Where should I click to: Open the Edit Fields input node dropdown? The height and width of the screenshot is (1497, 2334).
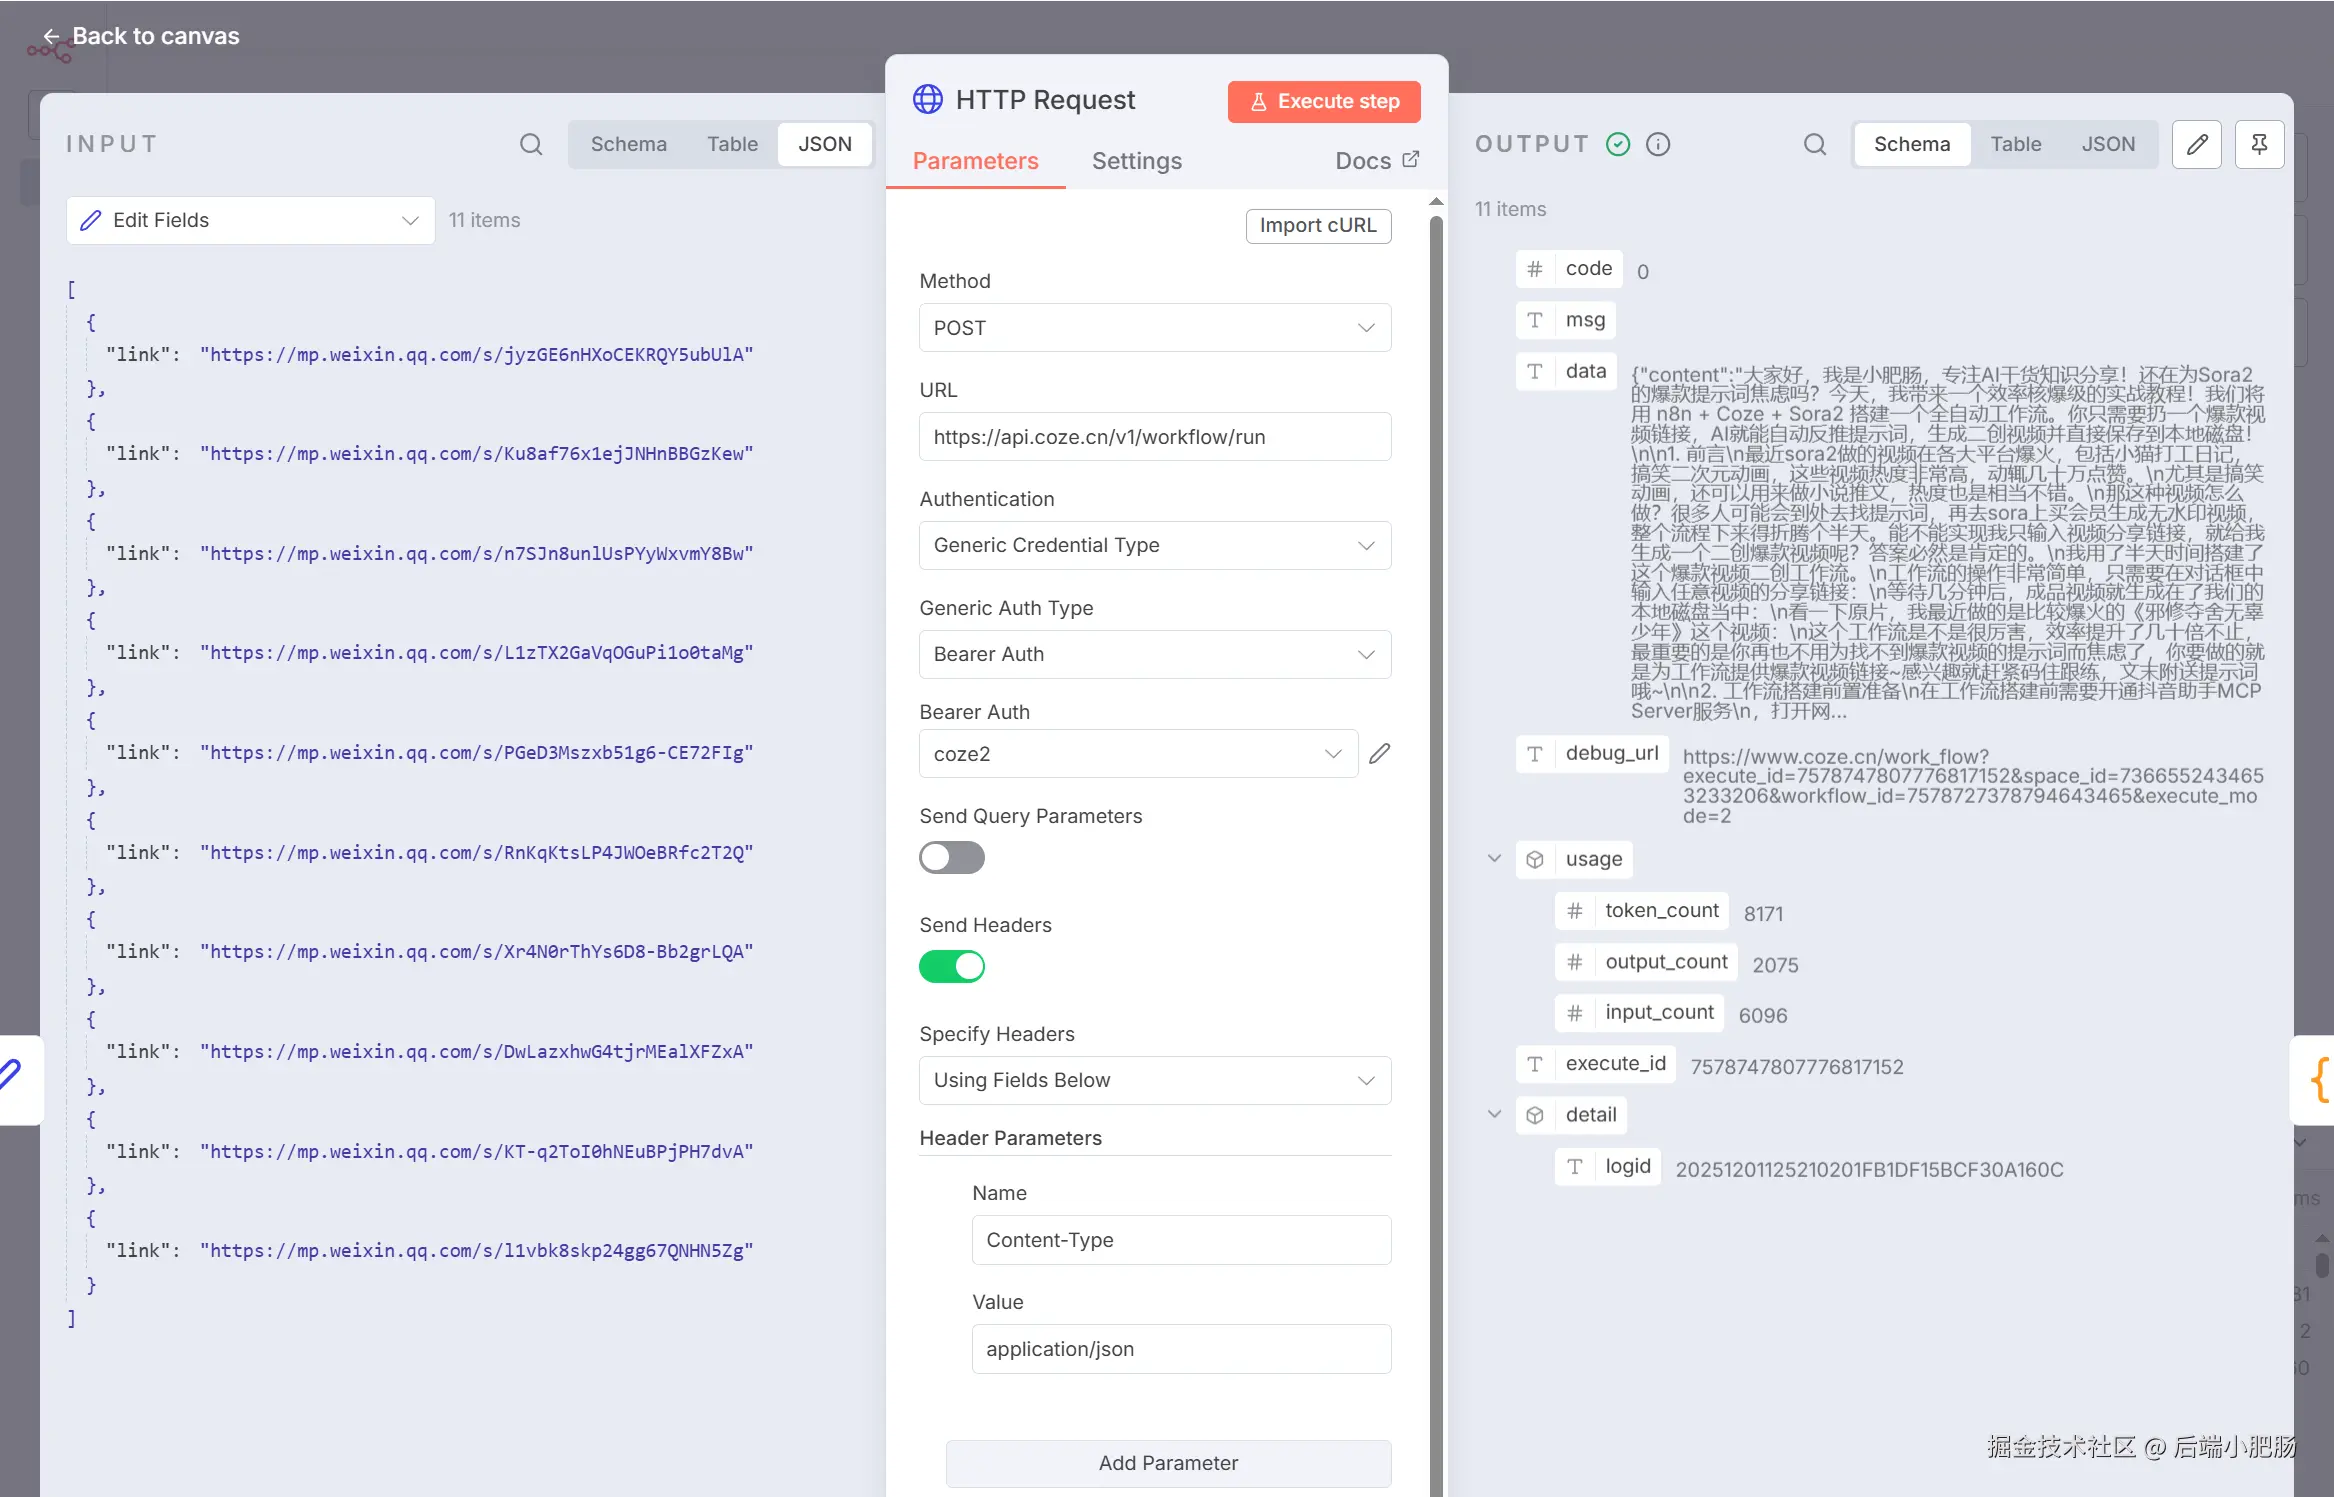250,220
